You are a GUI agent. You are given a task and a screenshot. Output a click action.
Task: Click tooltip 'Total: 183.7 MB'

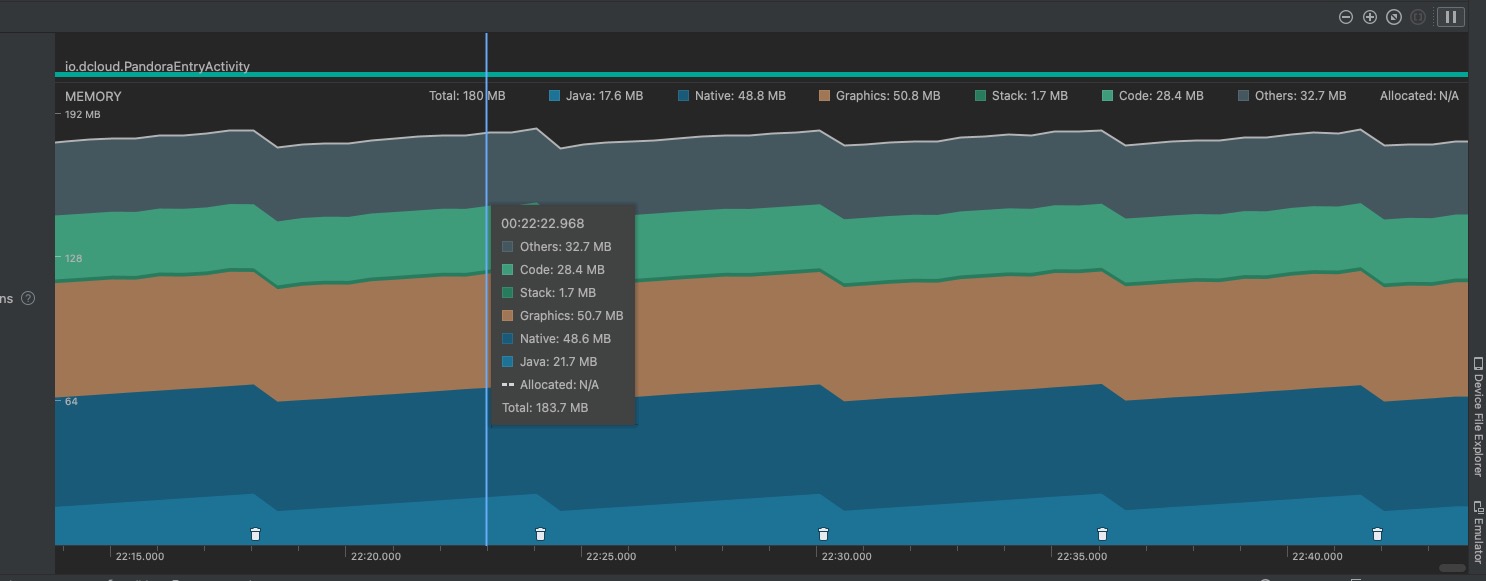[545, 408]
